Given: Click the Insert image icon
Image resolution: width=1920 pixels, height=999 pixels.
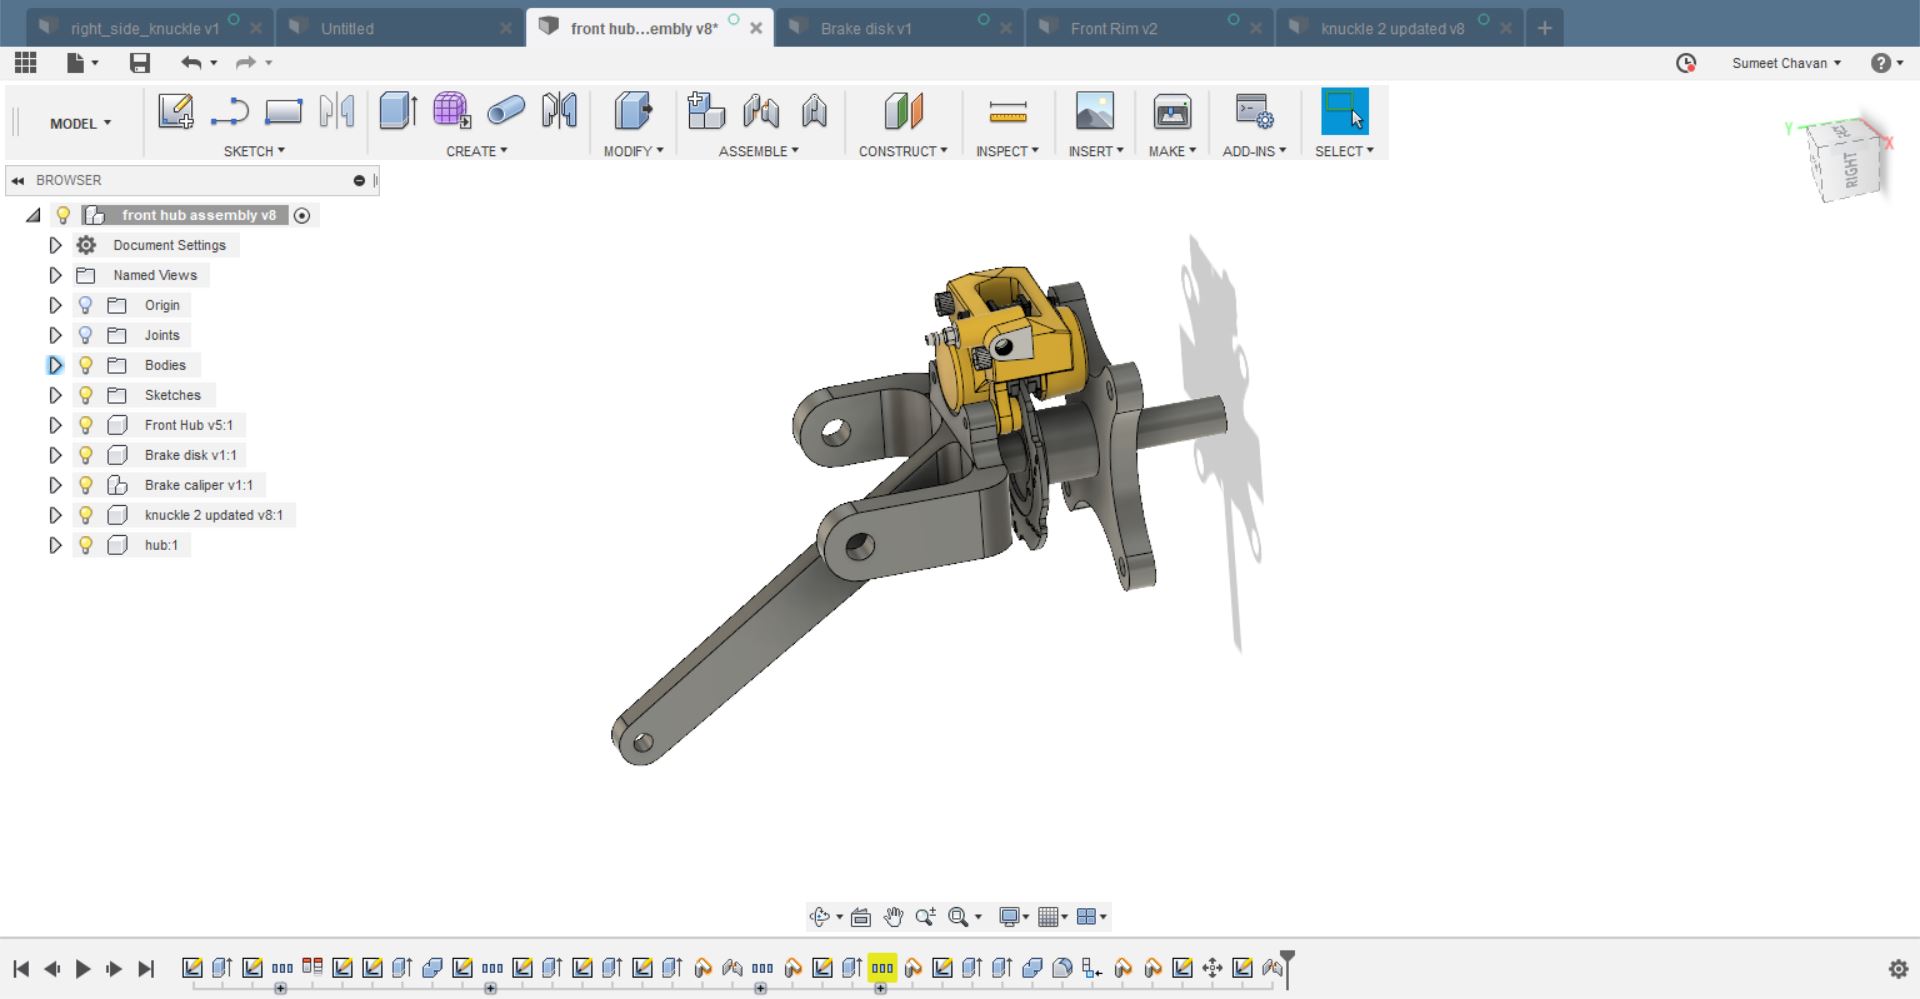Looking at the screenshot, I should [1095, 111].
